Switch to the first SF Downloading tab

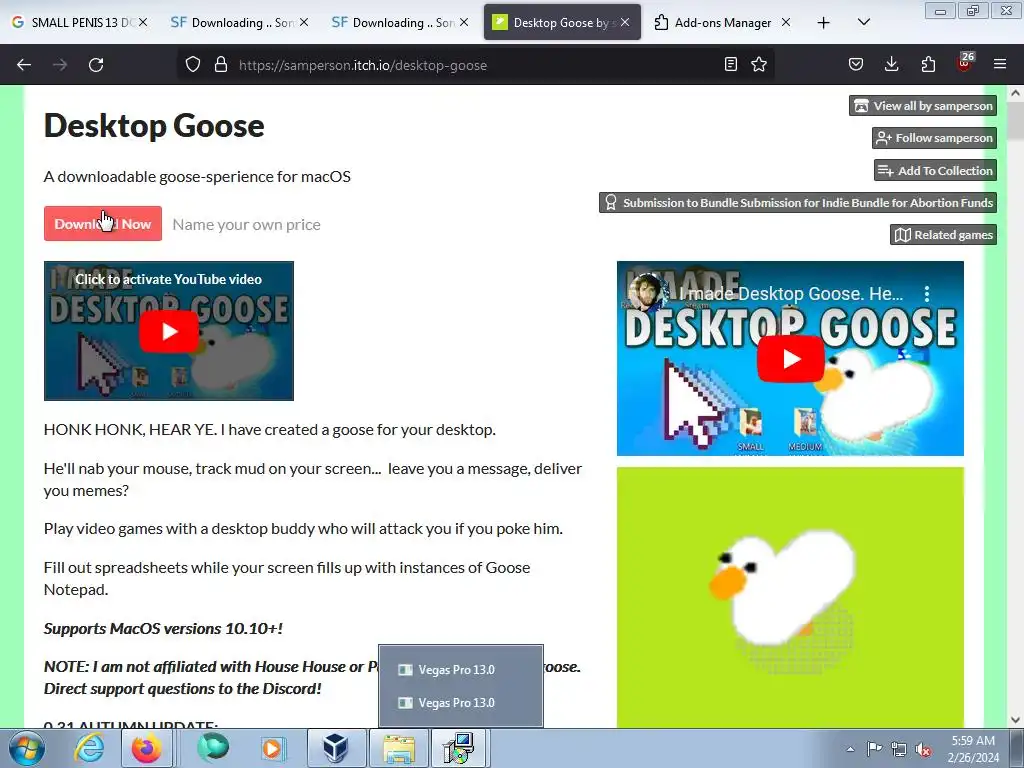pos(239,22)
